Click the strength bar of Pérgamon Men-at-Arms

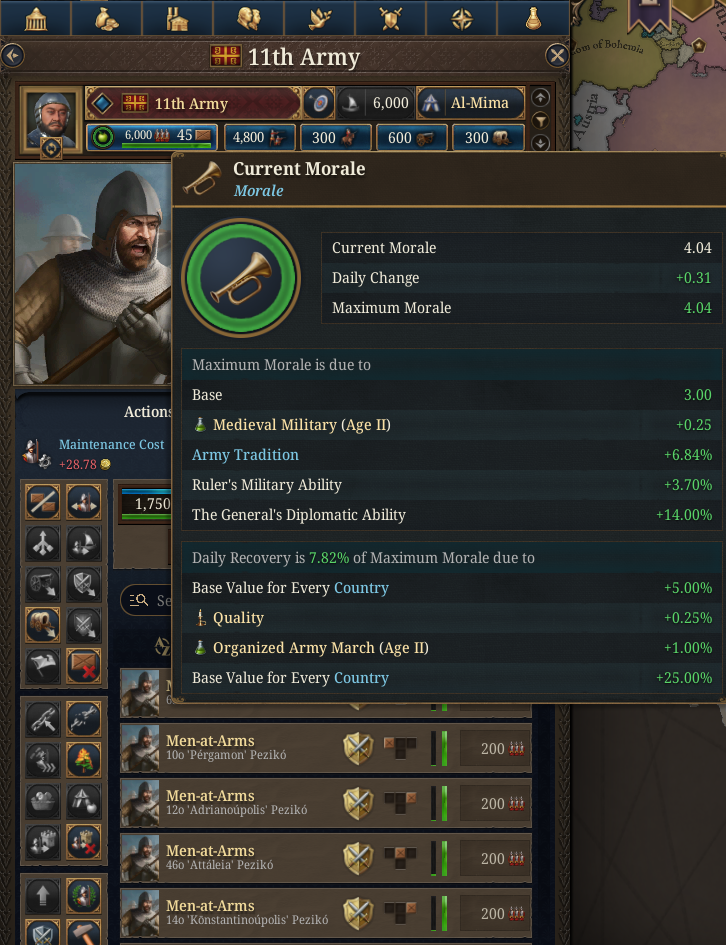[x=445, y=749]
